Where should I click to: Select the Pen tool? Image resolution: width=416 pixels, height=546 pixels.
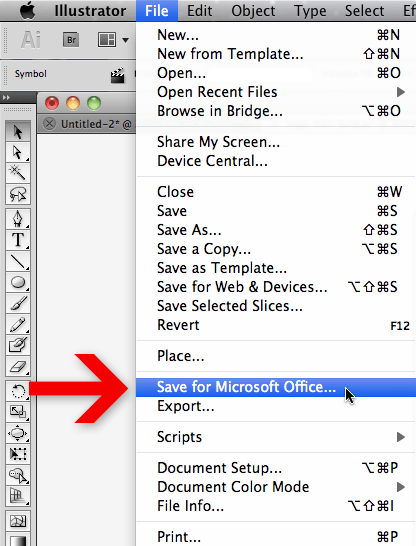[x=18, y=219]
